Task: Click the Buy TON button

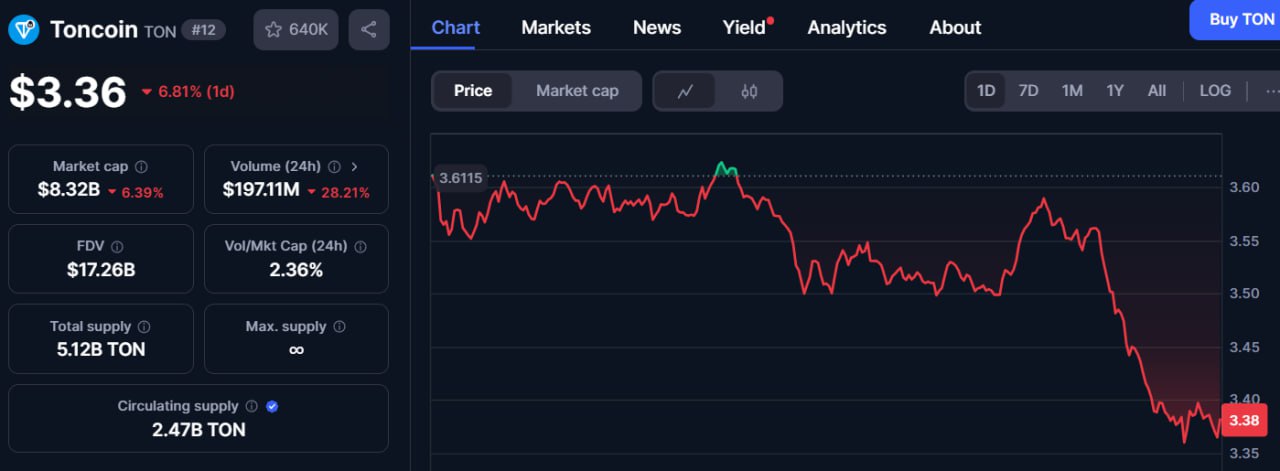Action: 1236,20
